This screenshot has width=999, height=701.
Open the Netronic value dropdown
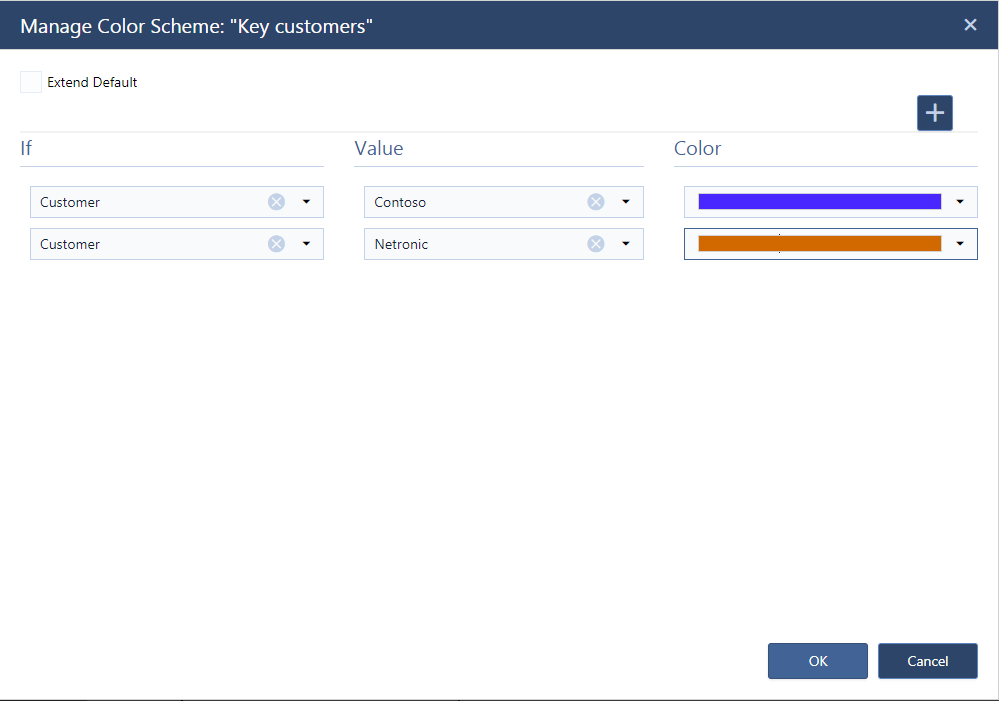(x=626, y=243)
